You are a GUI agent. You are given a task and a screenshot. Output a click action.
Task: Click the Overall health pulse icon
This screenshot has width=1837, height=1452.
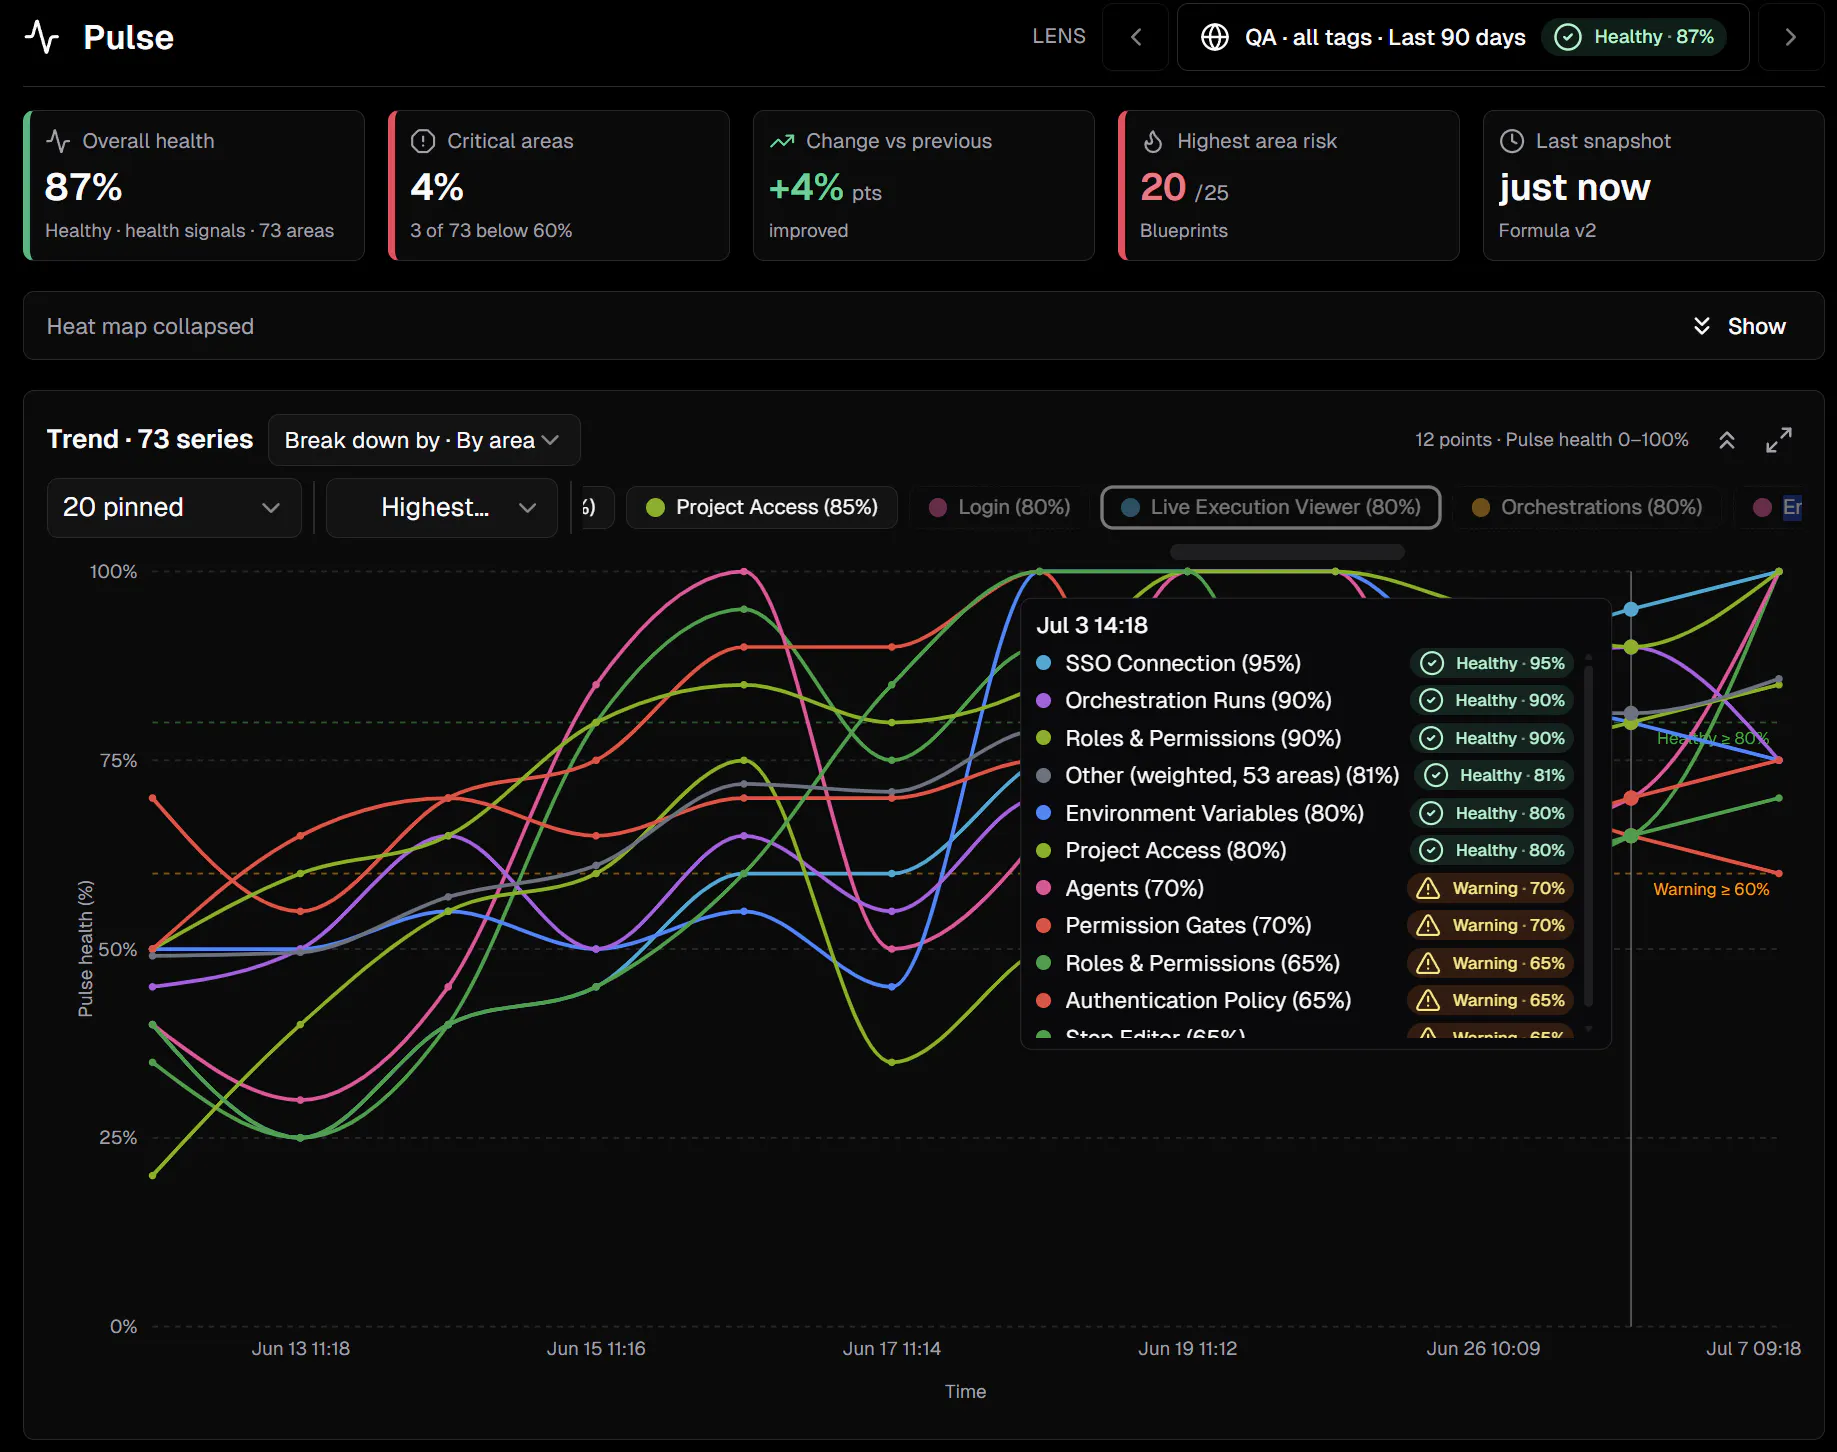click(x=58, y=141)
